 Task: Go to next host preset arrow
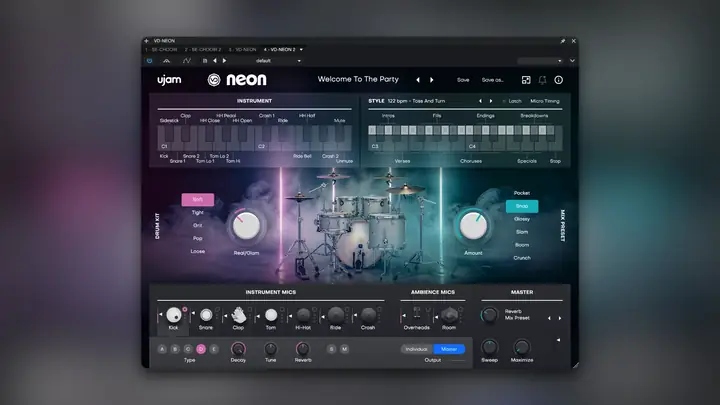tap(225, 61)
